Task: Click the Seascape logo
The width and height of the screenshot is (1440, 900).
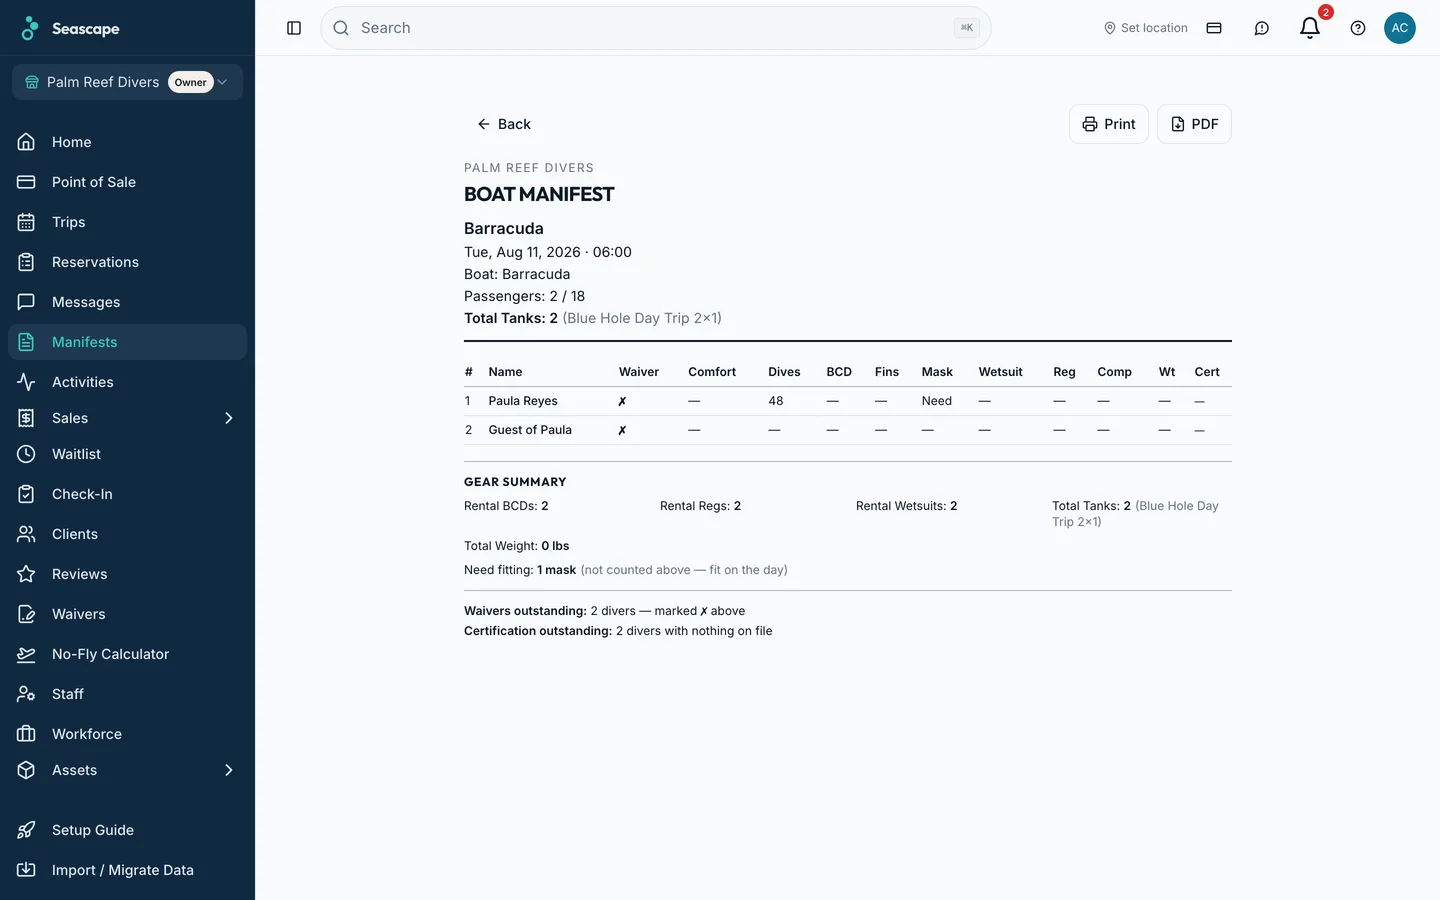Action: [70, 28]
